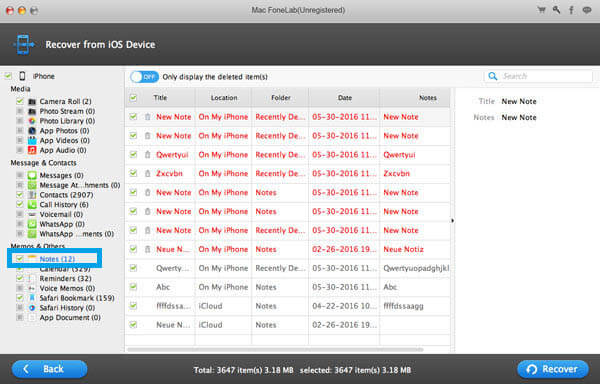Click the Safari History icon
The image size is (600, 384).
point(32,308)
